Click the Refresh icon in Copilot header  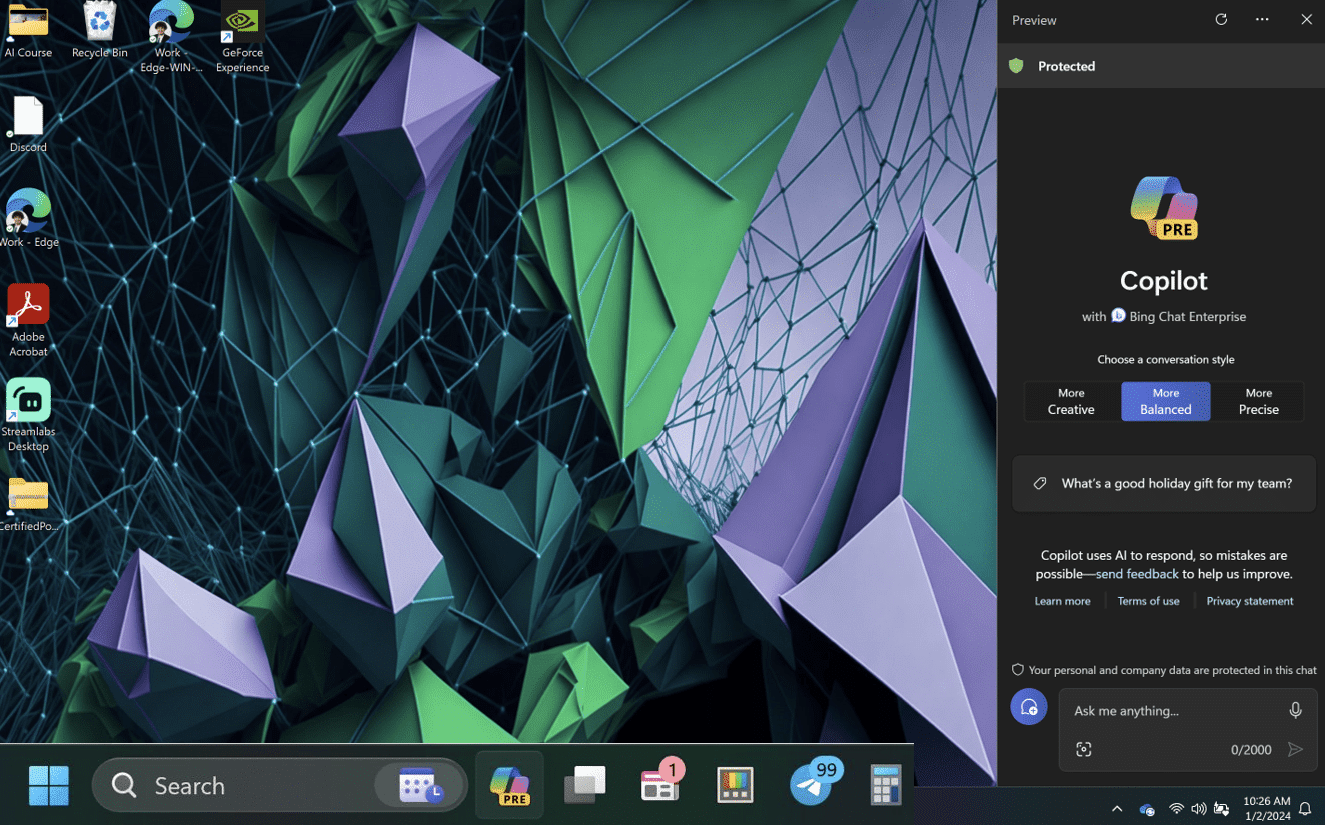[1221, 20]
